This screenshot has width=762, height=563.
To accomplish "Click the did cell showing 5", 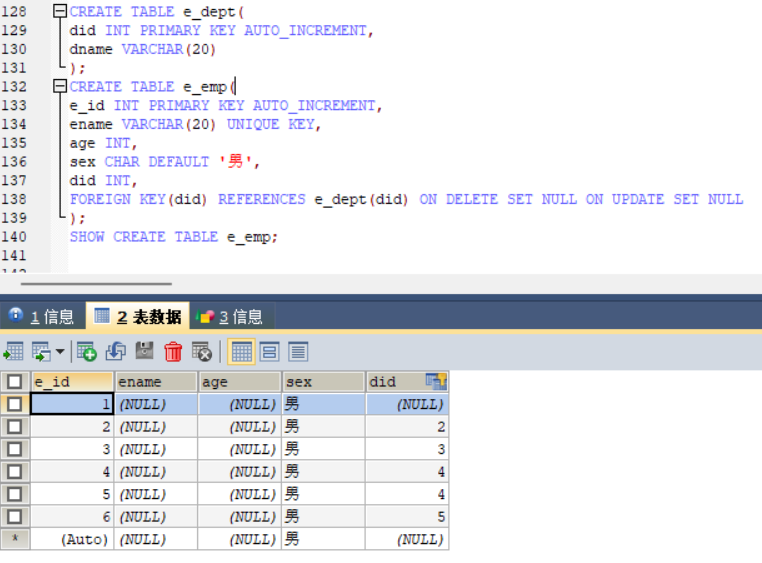I will click(407, 517).
